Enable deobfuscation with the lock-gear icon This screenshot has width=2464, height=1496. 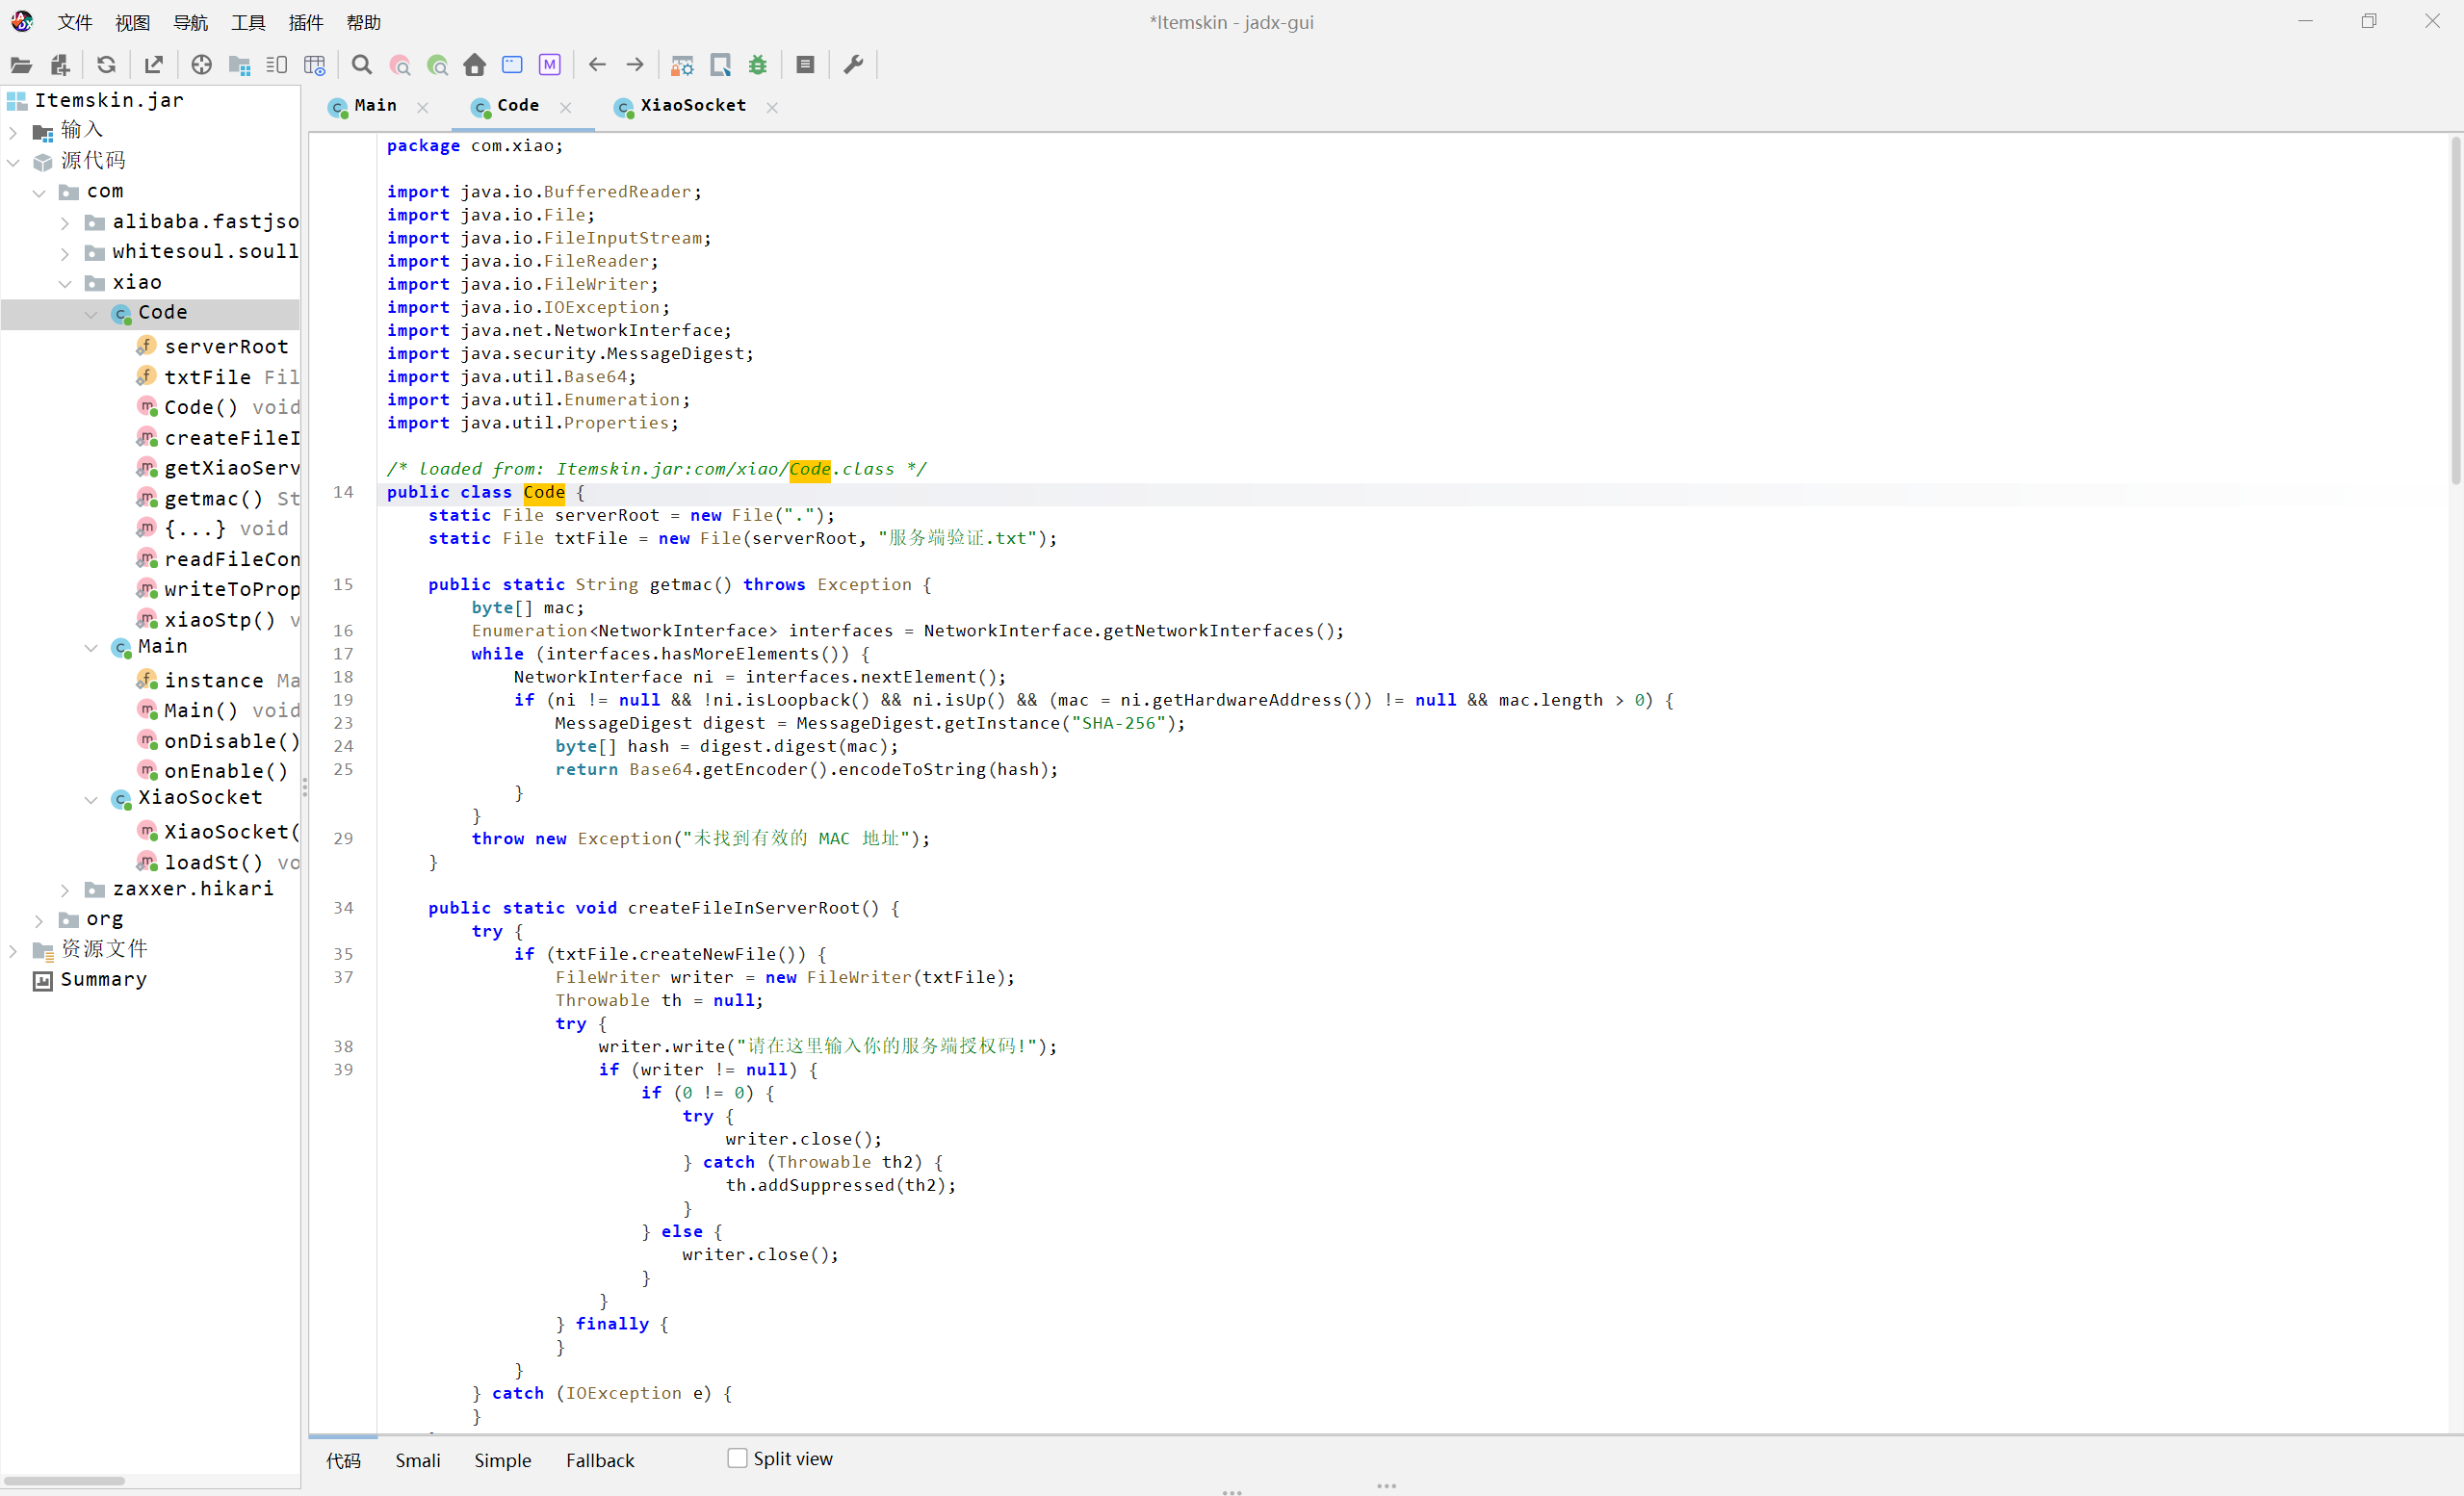682,64
